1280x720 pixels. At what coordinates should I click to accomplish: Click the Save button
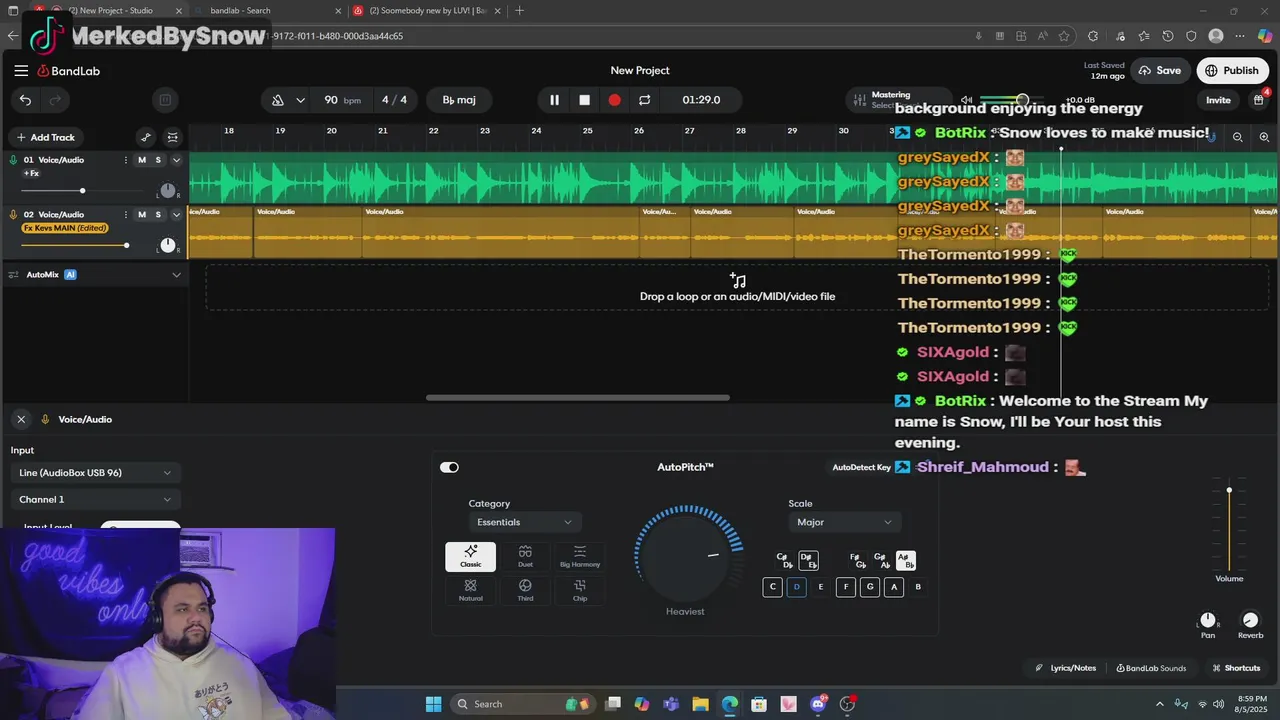[1160, 71]
